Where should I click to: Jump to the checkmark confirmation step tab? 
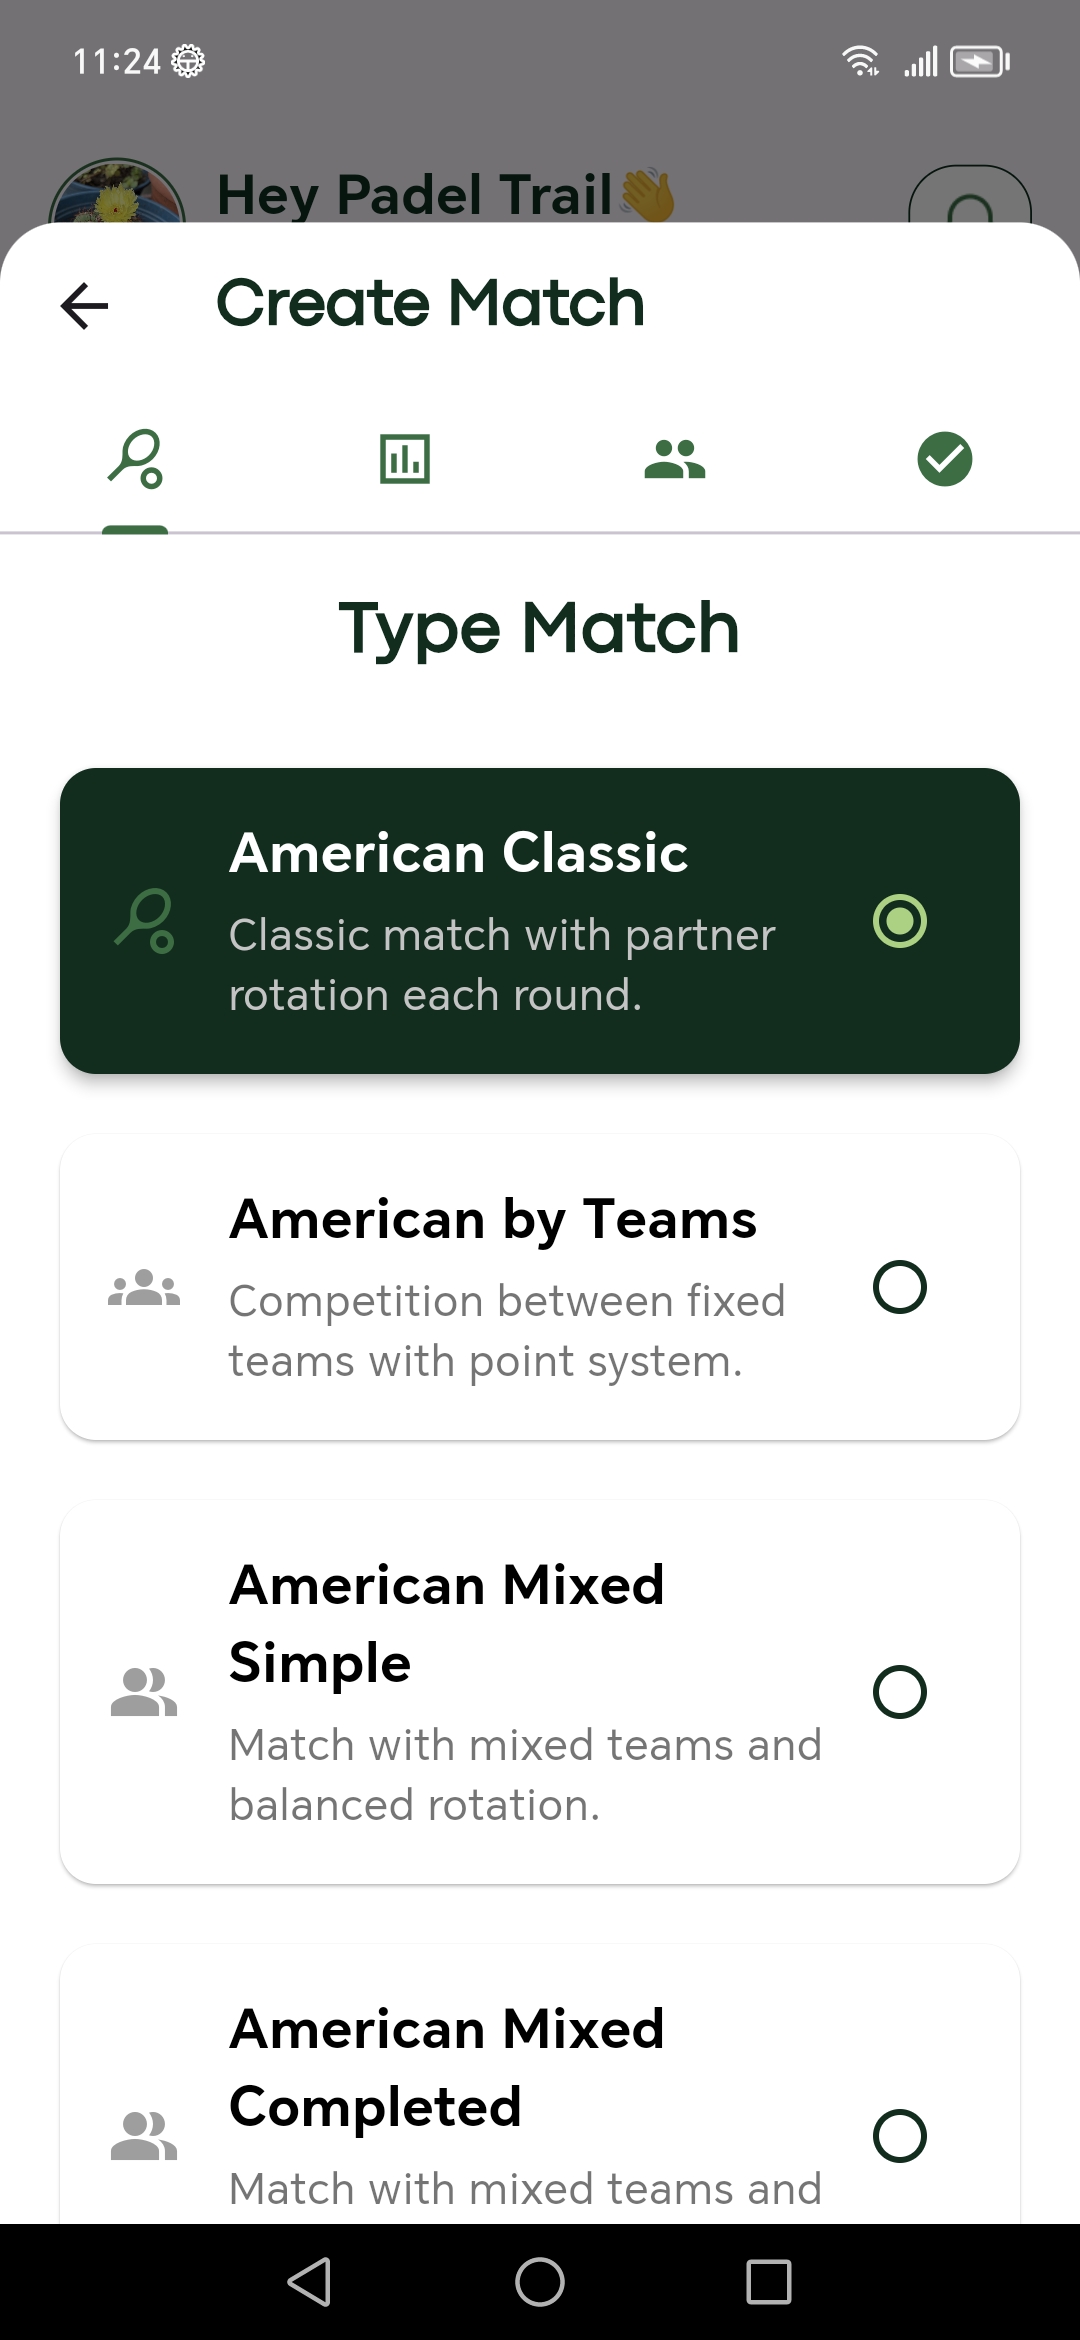[944, 459]
